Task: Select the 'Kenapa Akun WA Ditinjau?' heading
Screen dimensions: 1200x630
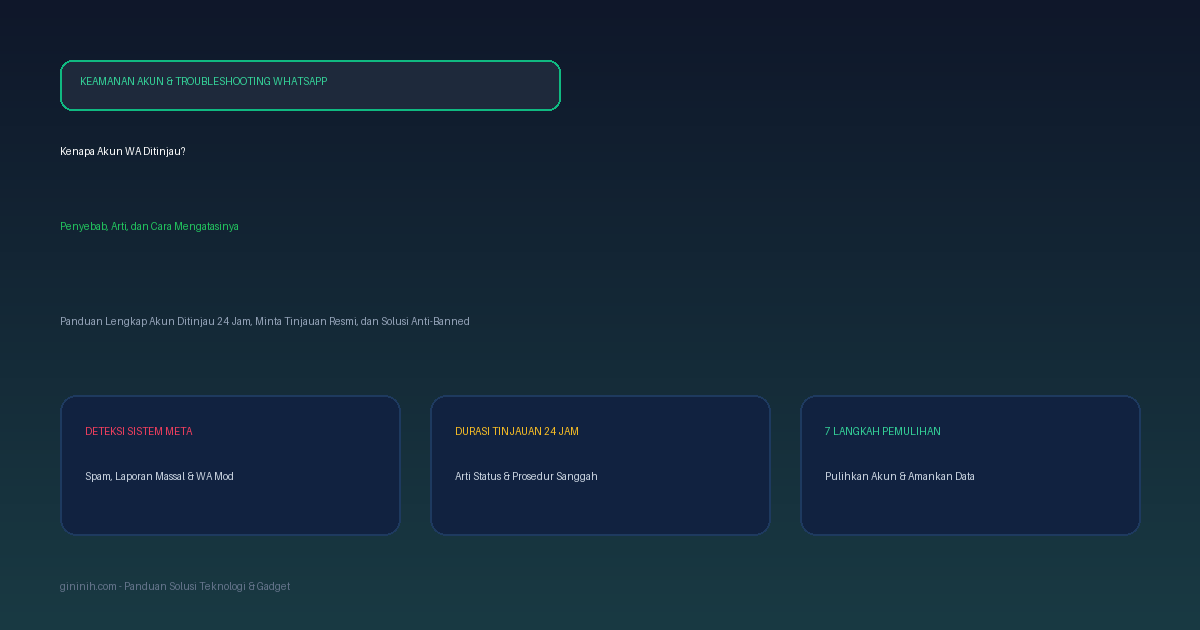Action: [123, 152]
